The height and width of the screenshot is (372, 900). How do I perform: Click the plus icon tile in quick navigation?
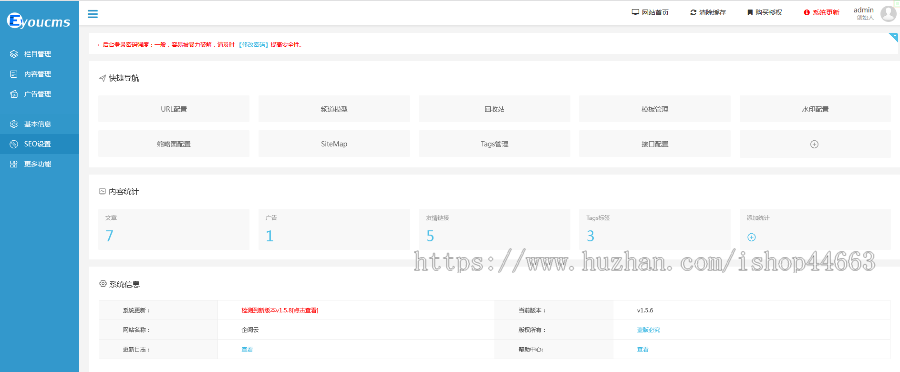814,144
